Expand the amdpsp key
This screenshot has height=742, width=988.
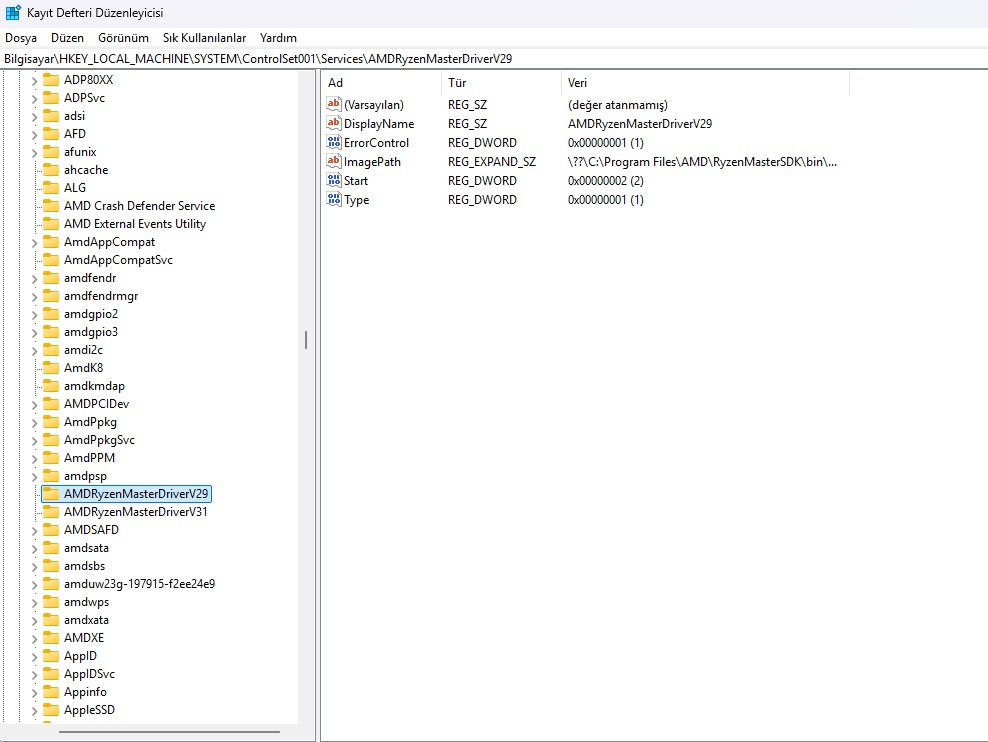35,477
